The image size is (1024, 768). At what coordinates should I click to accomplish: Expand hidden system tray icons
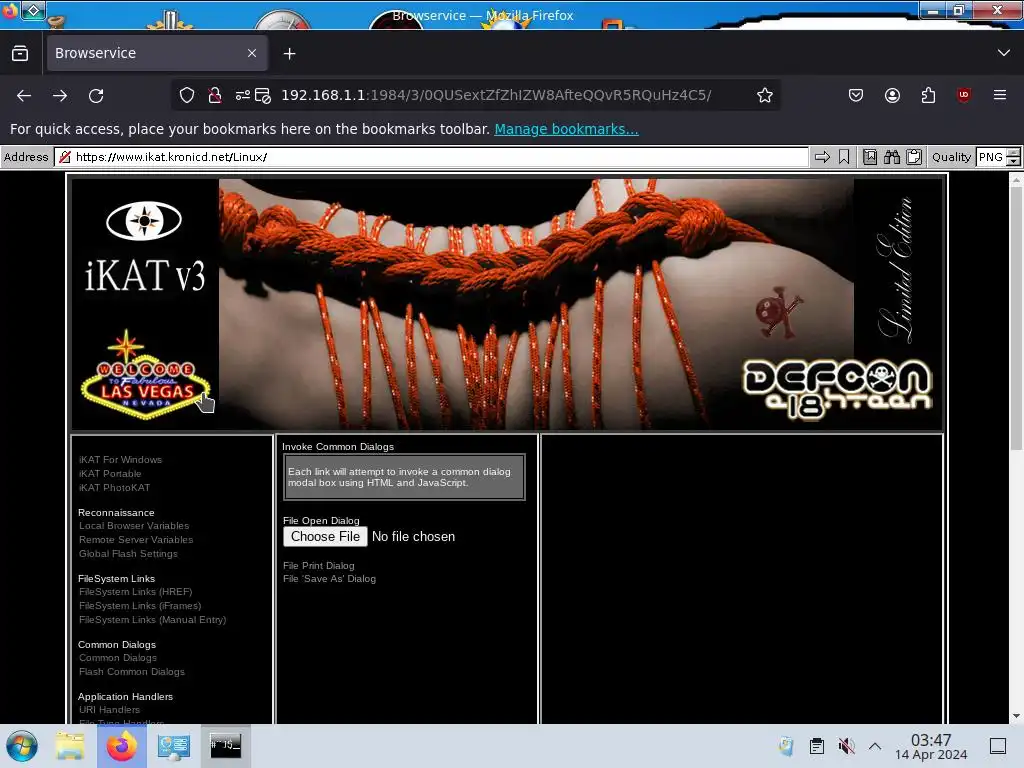click(x=875, y=745)
